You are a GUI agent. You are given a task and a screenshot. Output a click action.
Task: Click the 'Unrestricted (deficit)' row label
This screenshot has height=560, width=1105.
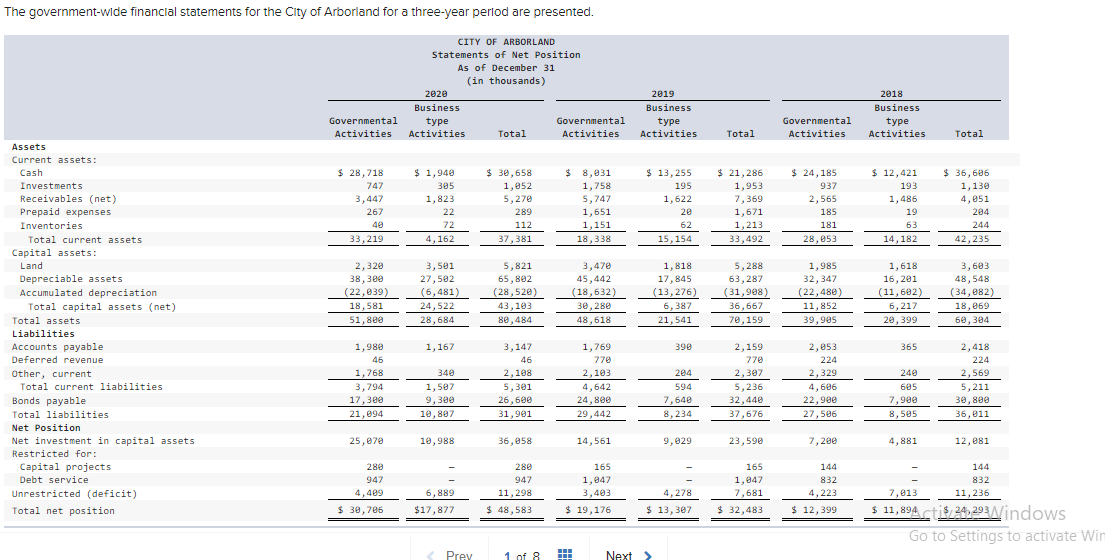click(74, 494)
